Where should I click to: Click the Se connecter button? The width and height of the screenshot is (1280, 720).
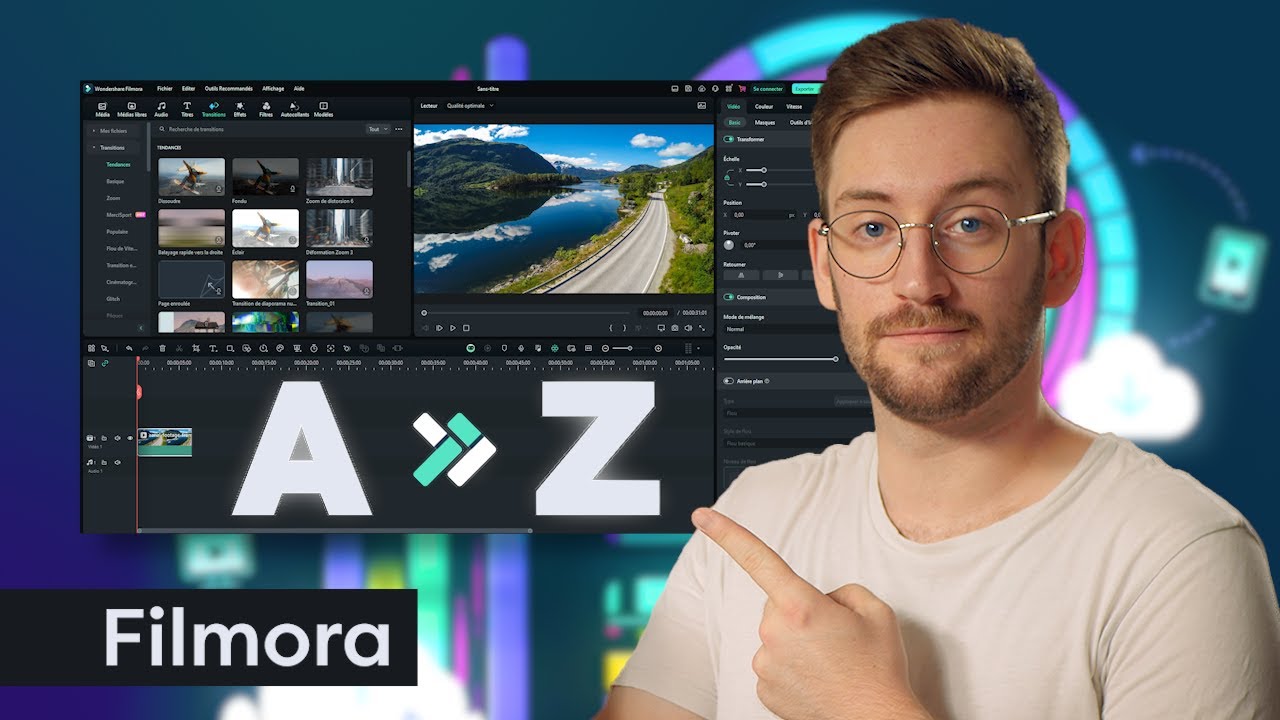(768, 89)
